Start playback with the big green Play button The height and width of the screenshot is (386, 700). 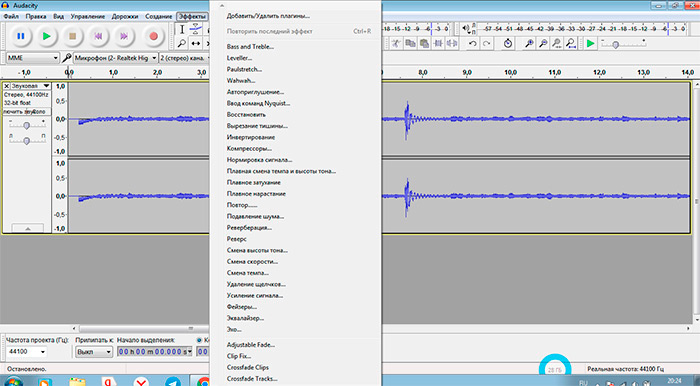point(46,36)
